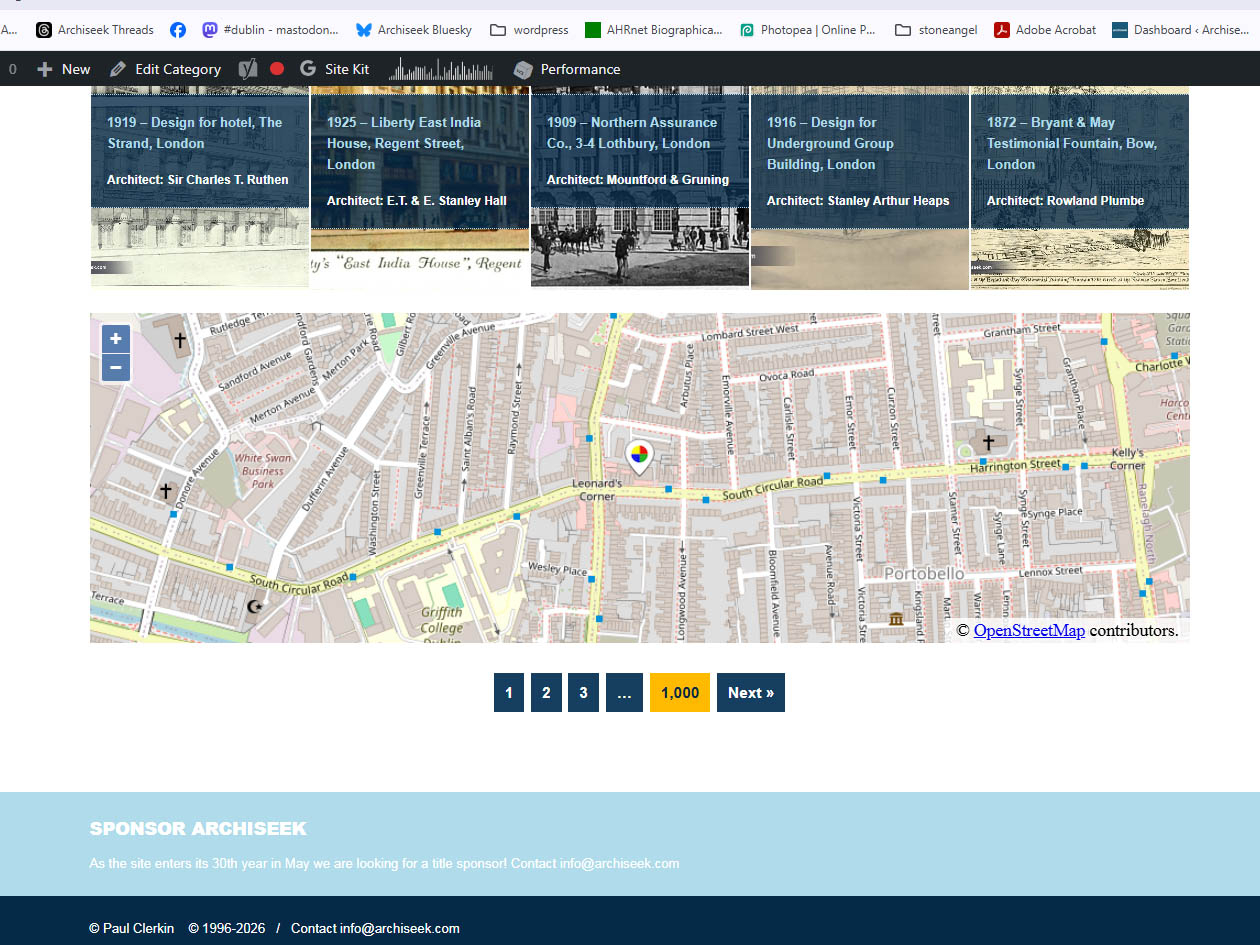Open Facebook bookmark icon
This screenshot has height=945, width=1260.
pos(178,30)
